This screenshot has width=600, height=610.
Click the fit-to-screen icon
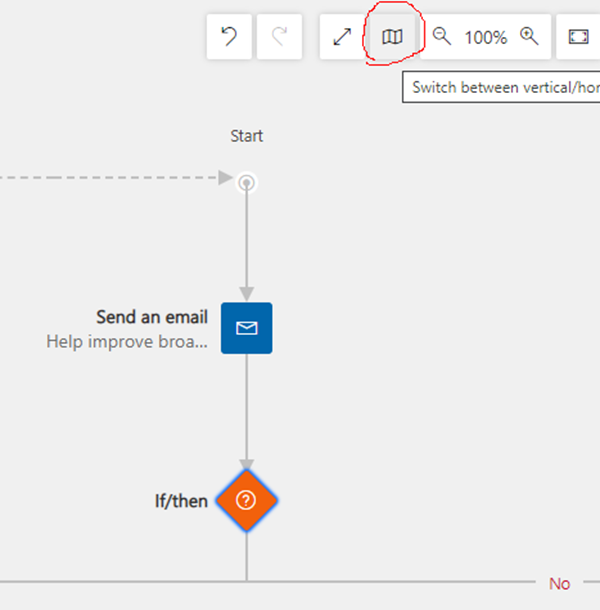[x=578, y=37]
